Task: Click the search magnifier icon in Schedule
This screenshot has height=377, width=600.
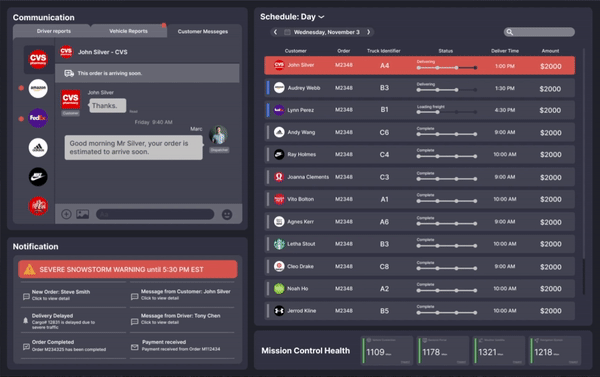Action: [x=509, y=32]
